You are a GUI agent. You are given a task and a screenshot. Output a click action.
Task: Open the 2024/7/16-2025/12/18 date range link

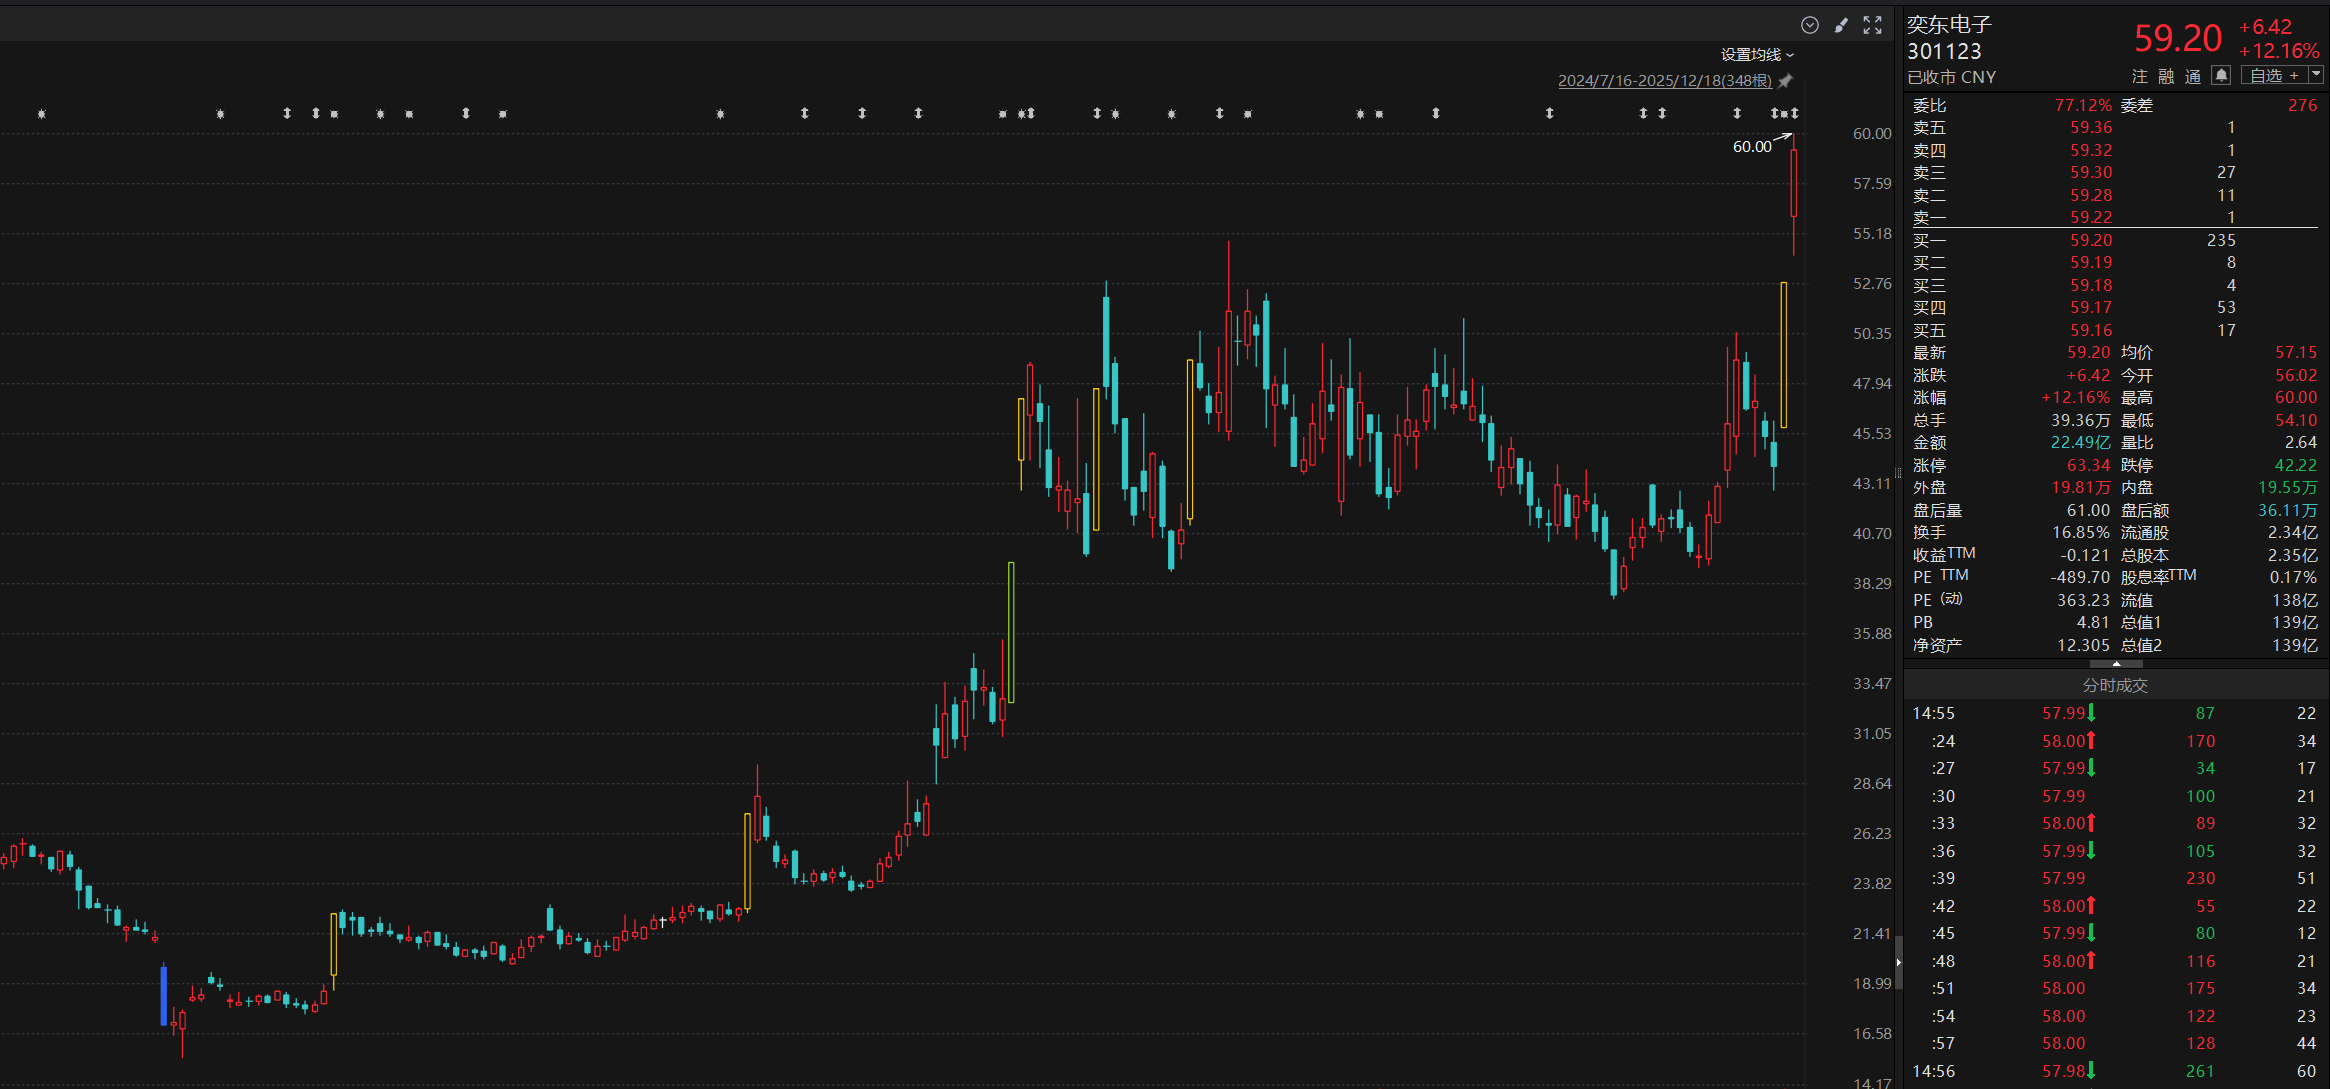[1664, 81]
